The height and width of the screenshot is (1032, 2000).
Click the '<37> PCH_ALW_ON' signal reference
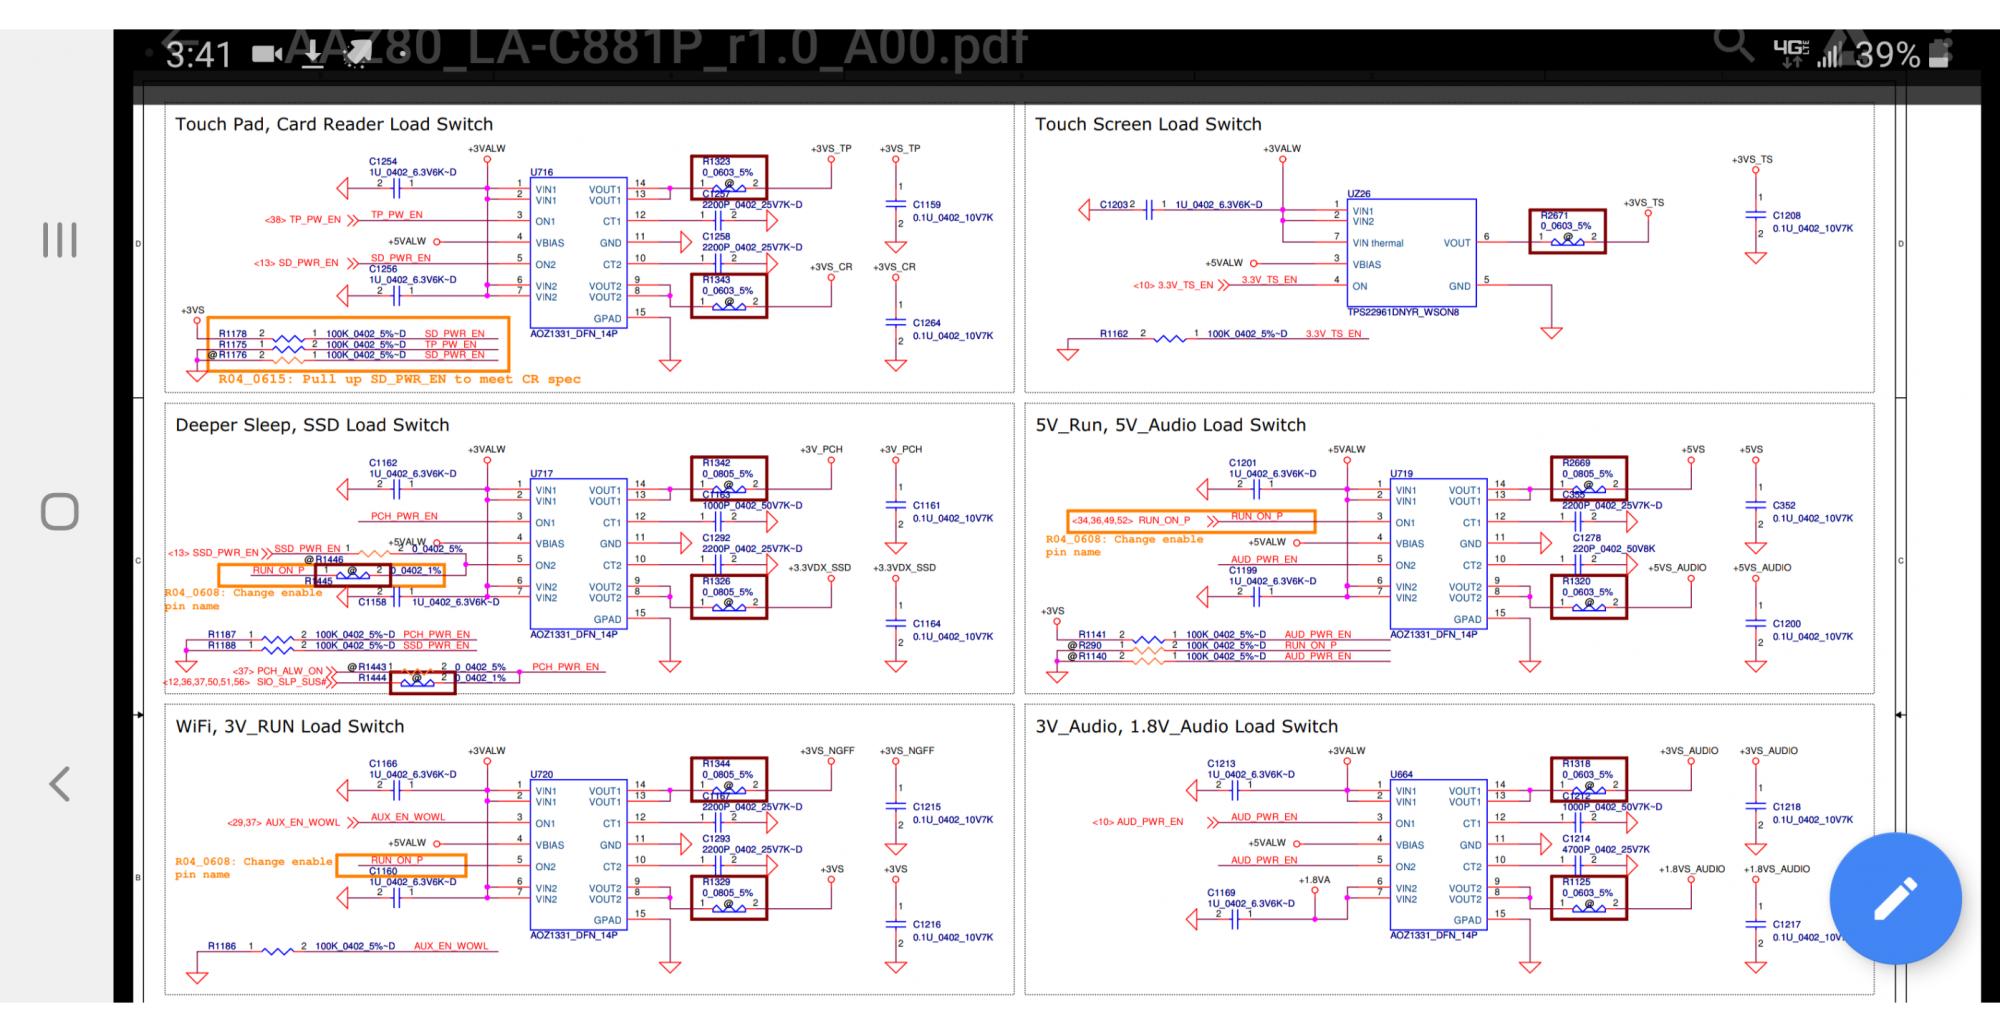[x=278, y=671]
